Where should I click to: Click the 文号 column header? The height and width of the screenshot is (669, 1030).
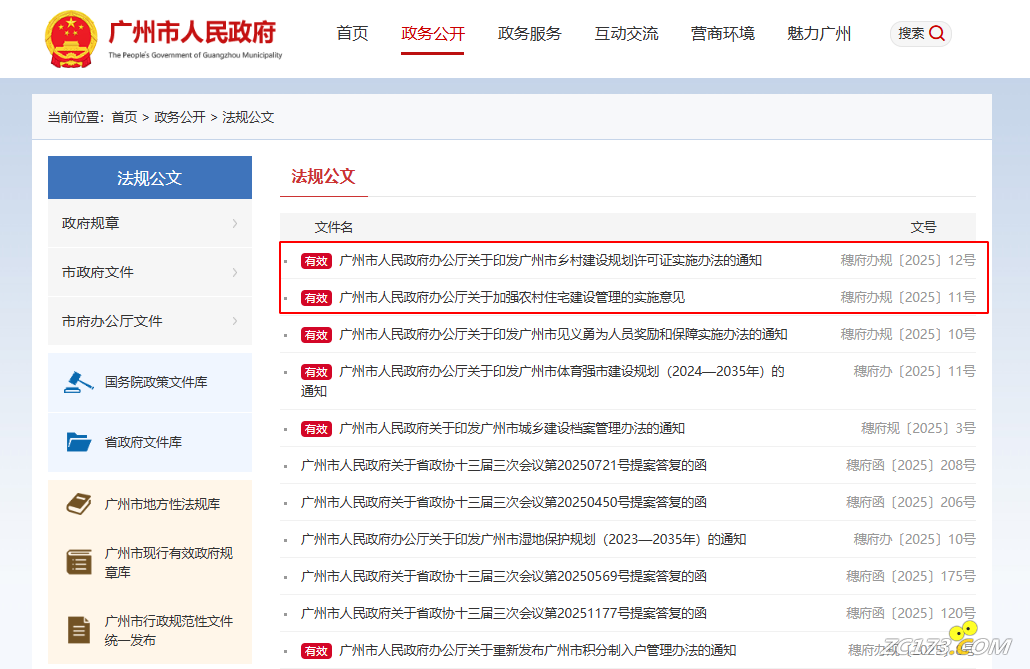click(x=923, y=227)
